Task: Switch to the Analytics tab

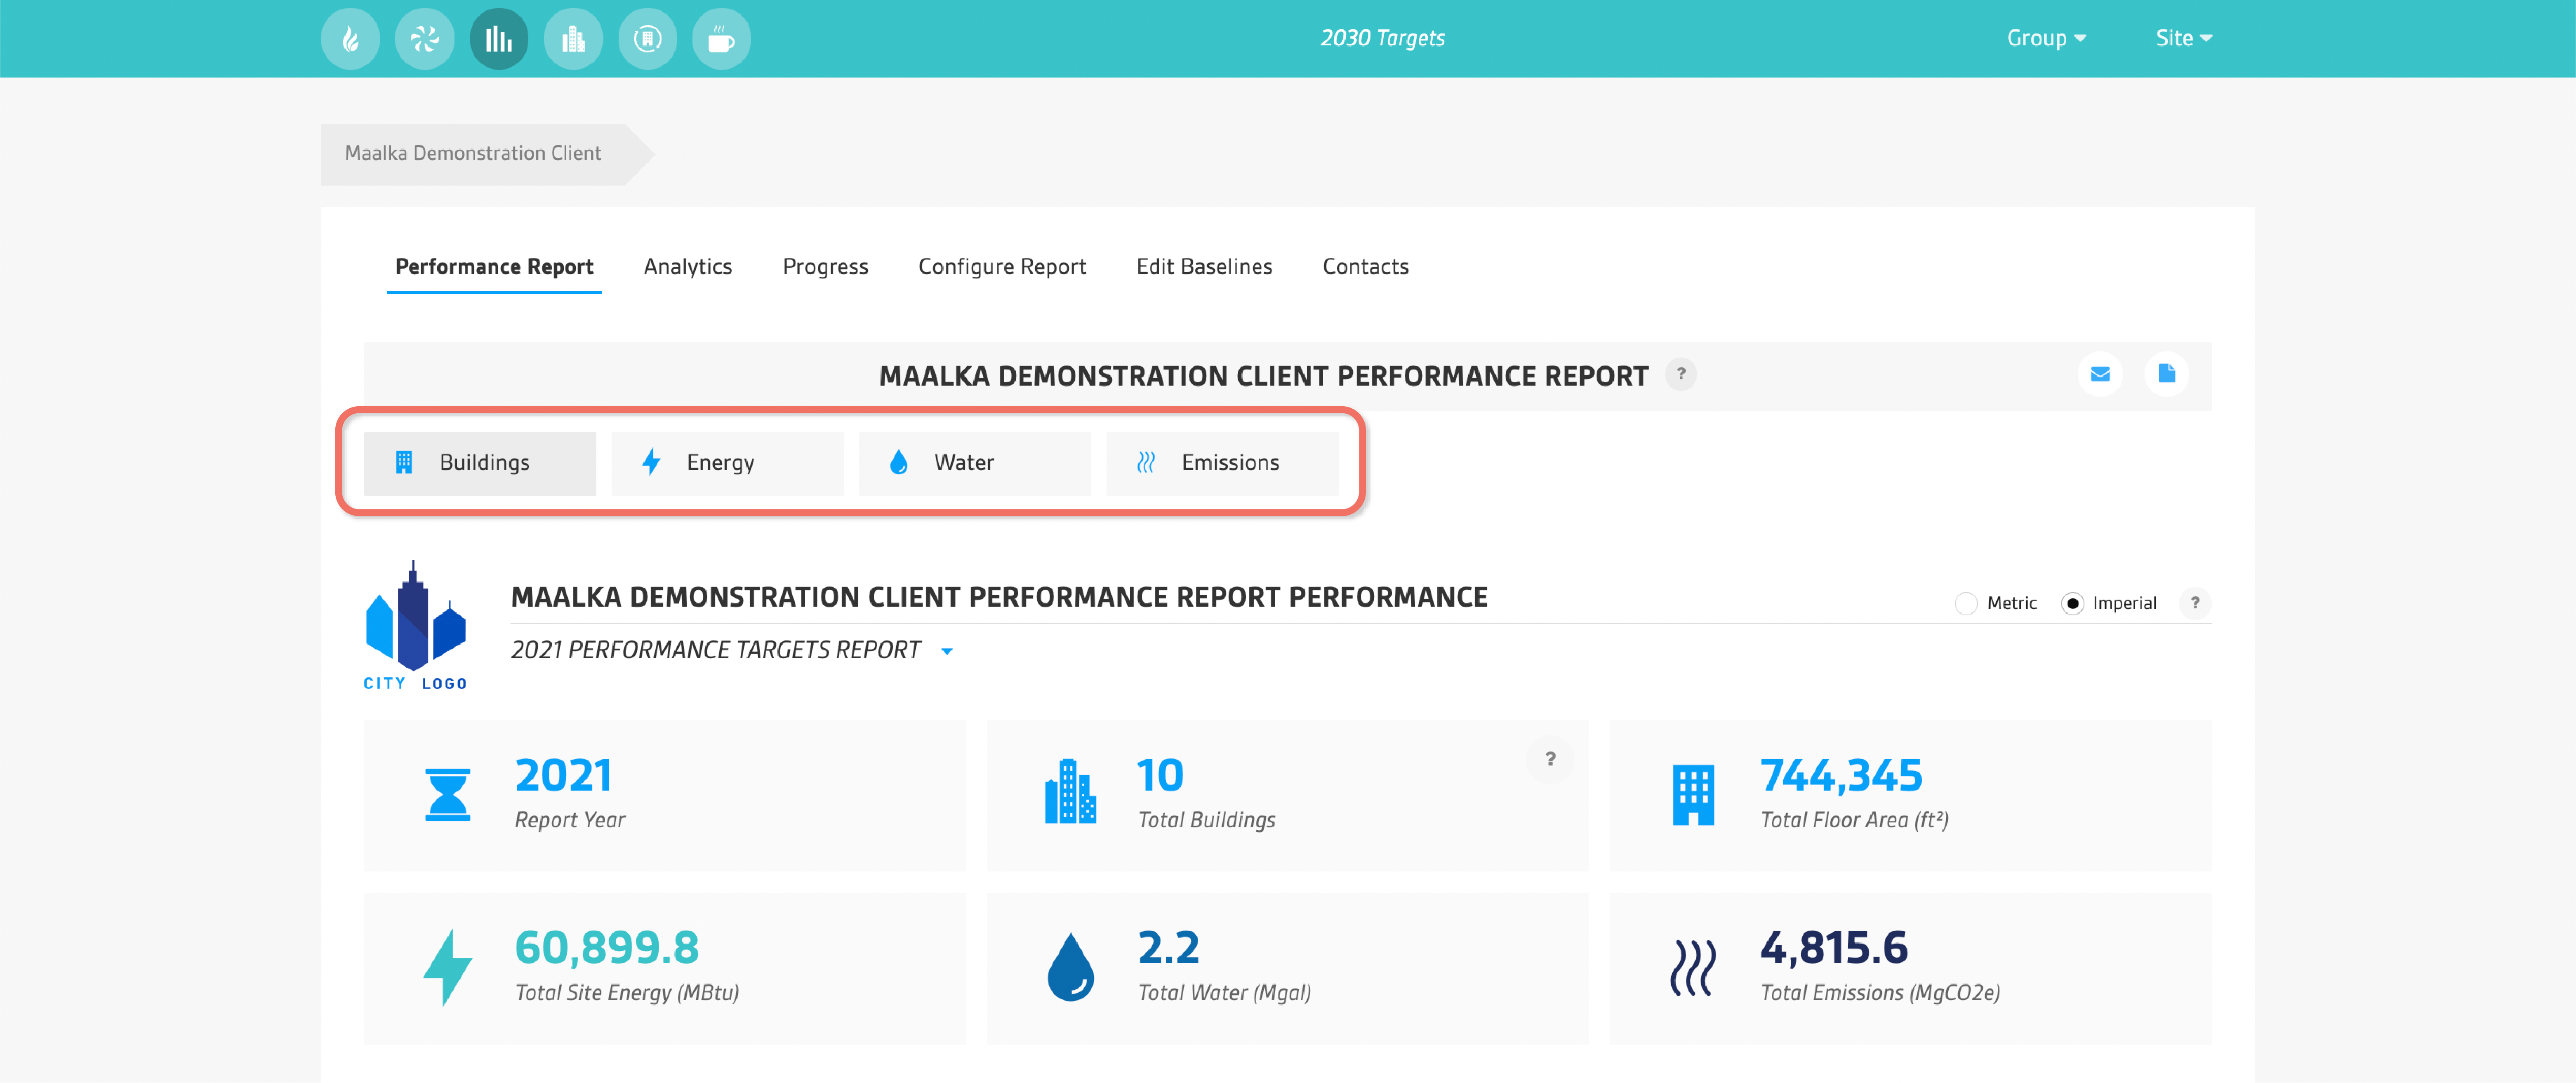Action: [688, 267]
